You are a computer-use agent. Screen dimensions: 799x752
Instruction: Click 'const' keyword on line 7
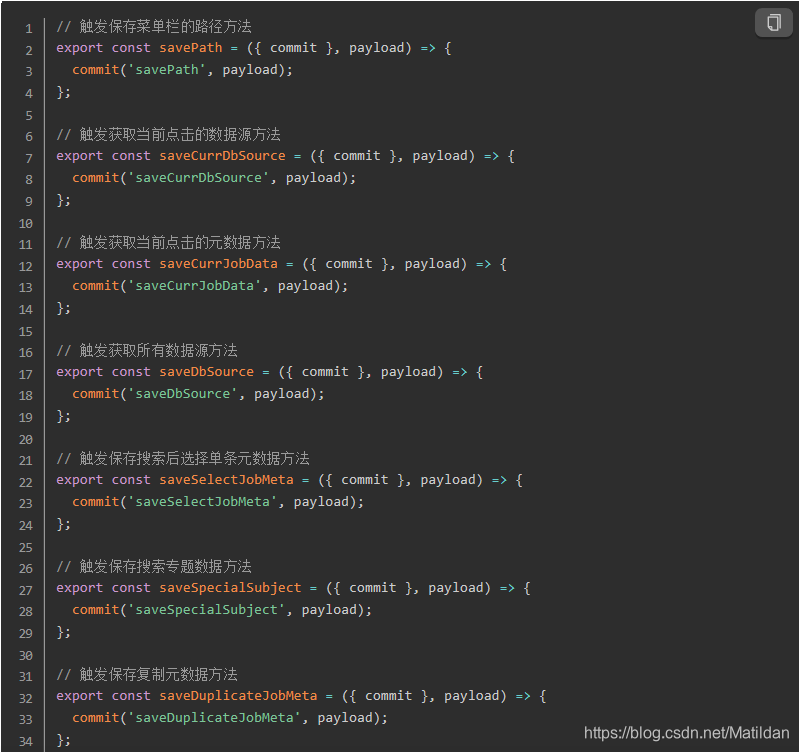click(131, 156)
